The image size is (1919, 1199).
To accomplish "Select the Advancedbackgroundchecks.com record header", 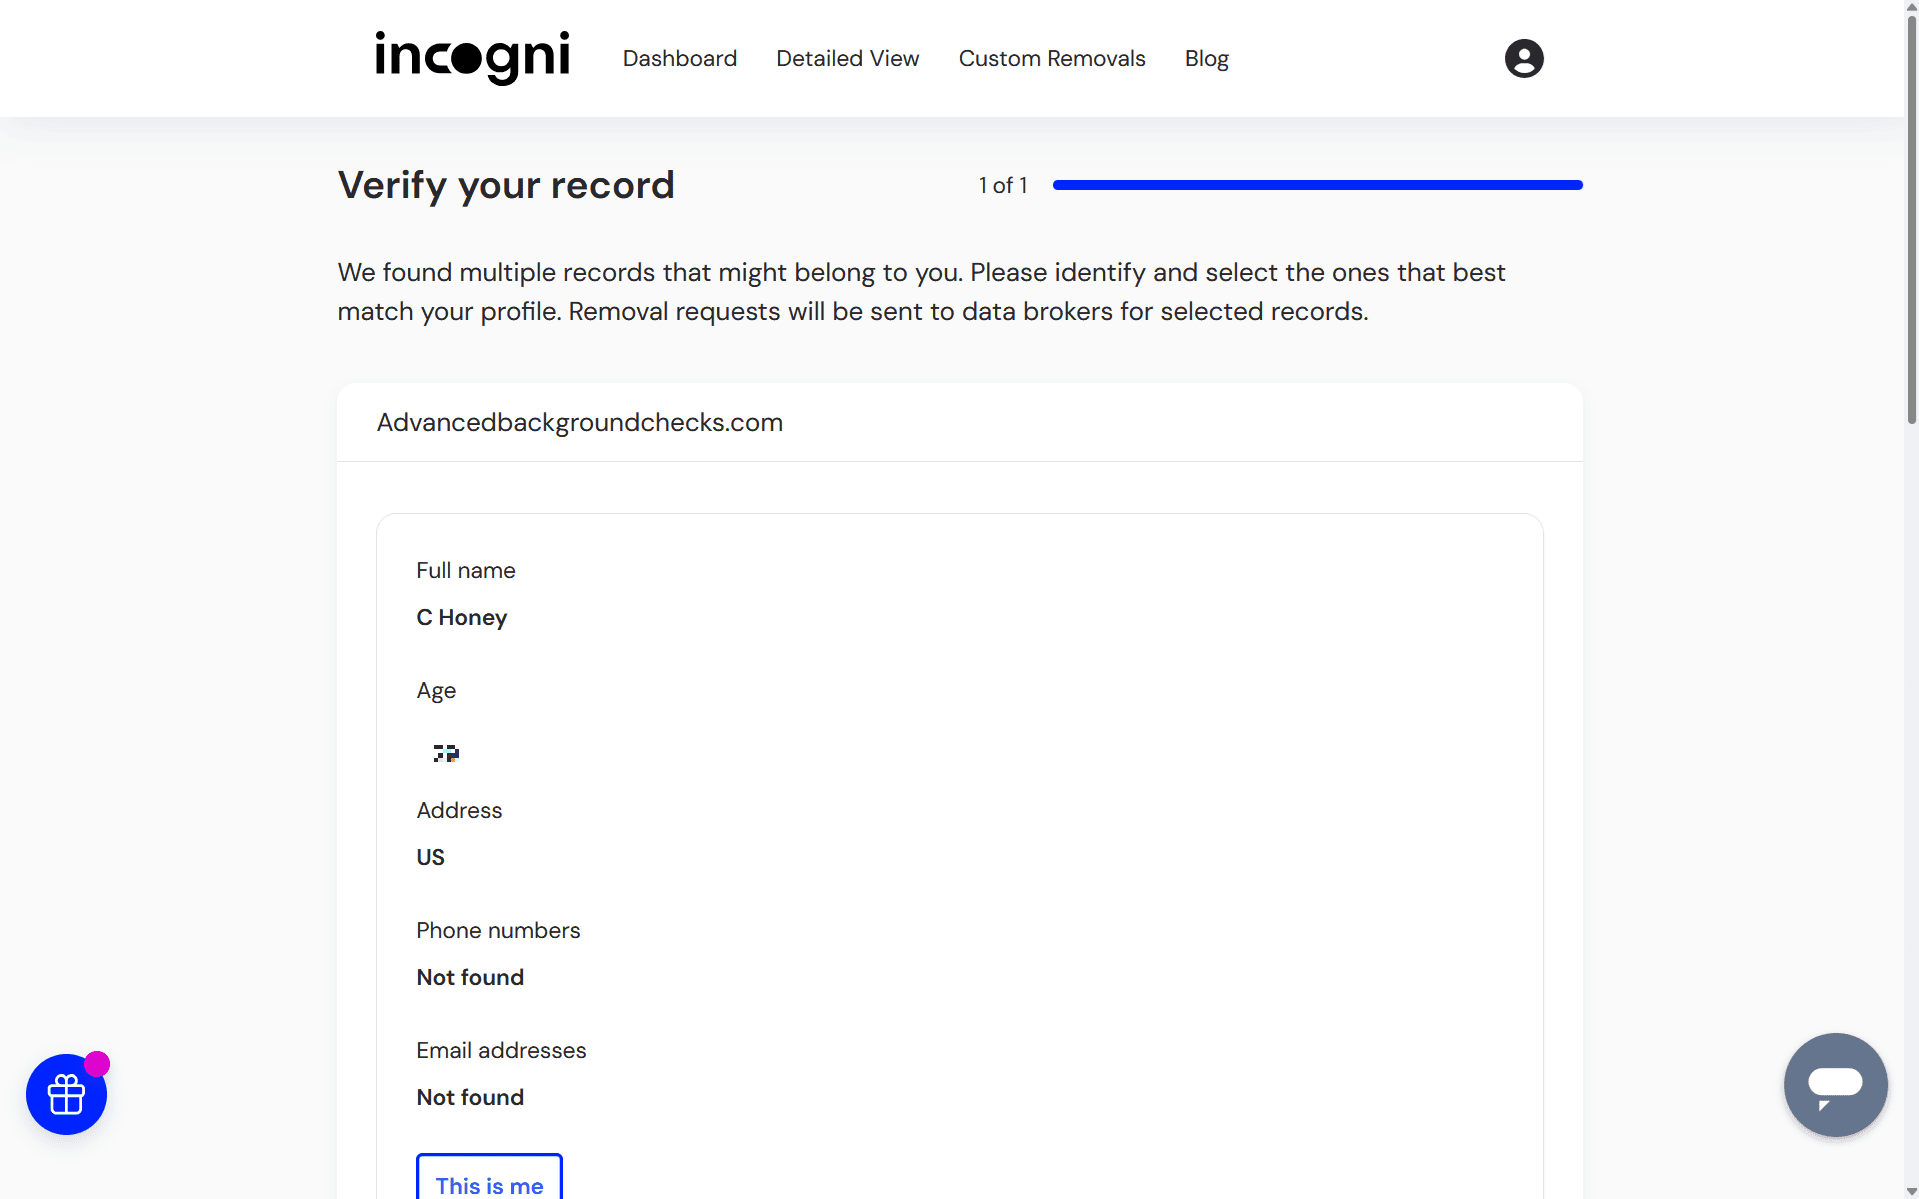I will click(x=579, y=422).
